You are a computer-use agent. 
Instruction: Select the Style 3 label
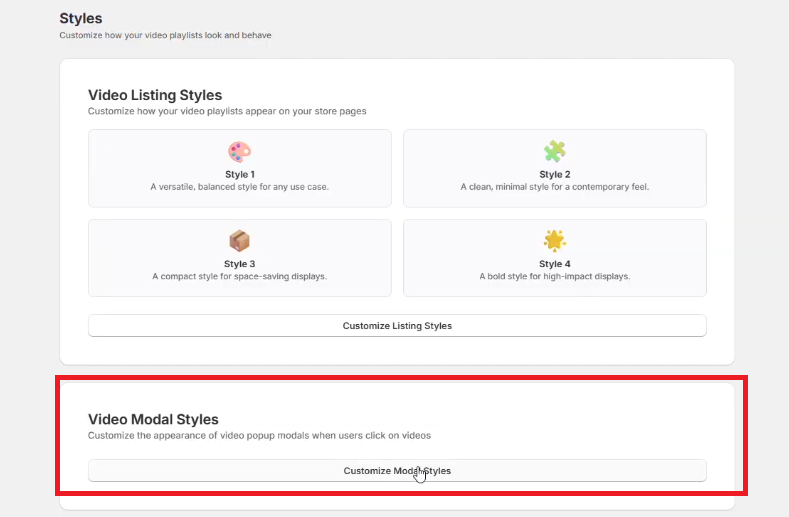239,264
